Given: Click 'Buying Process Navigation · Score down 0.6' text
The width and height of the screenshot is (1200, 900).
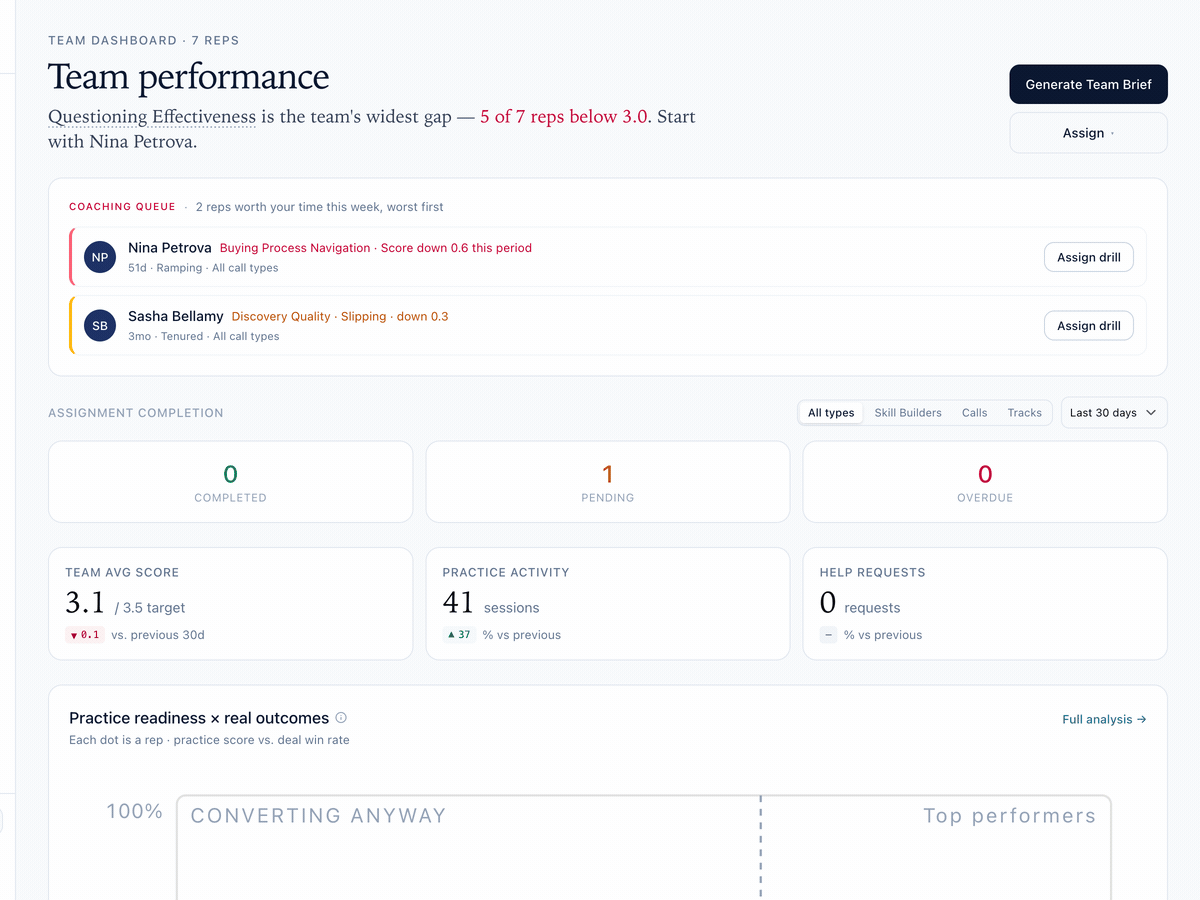Looking at the screenshot, I should click(x=376, y=248).
